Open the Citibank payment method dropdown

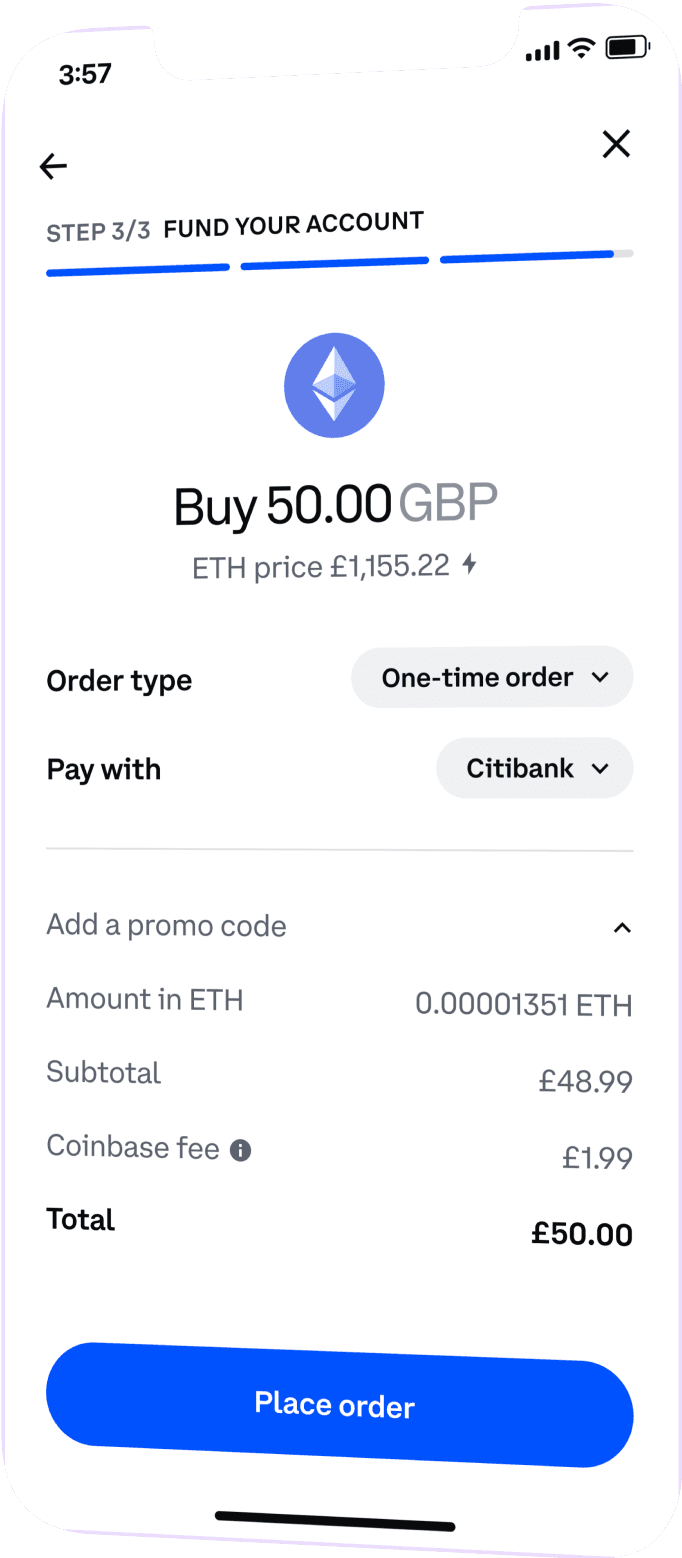535,768
